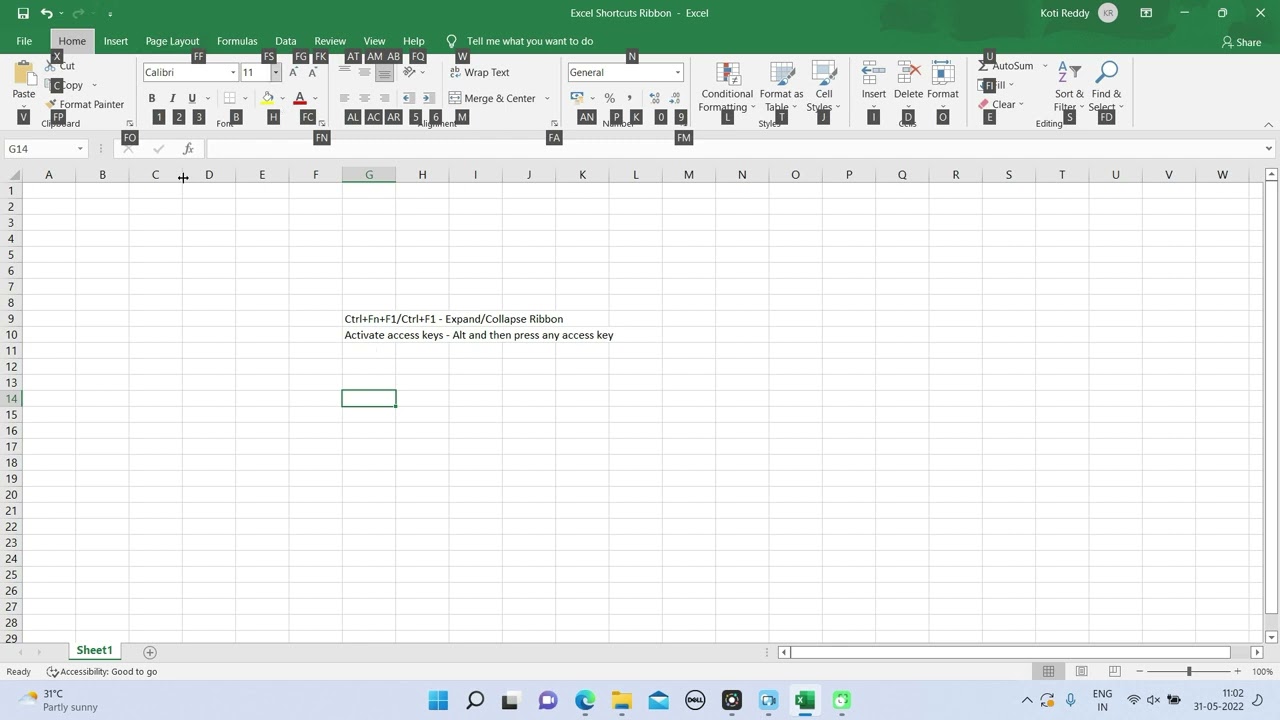Open Customize Quick Access Toolbar dropdown
Screen dimensions: 1280x720
point(110,14)
